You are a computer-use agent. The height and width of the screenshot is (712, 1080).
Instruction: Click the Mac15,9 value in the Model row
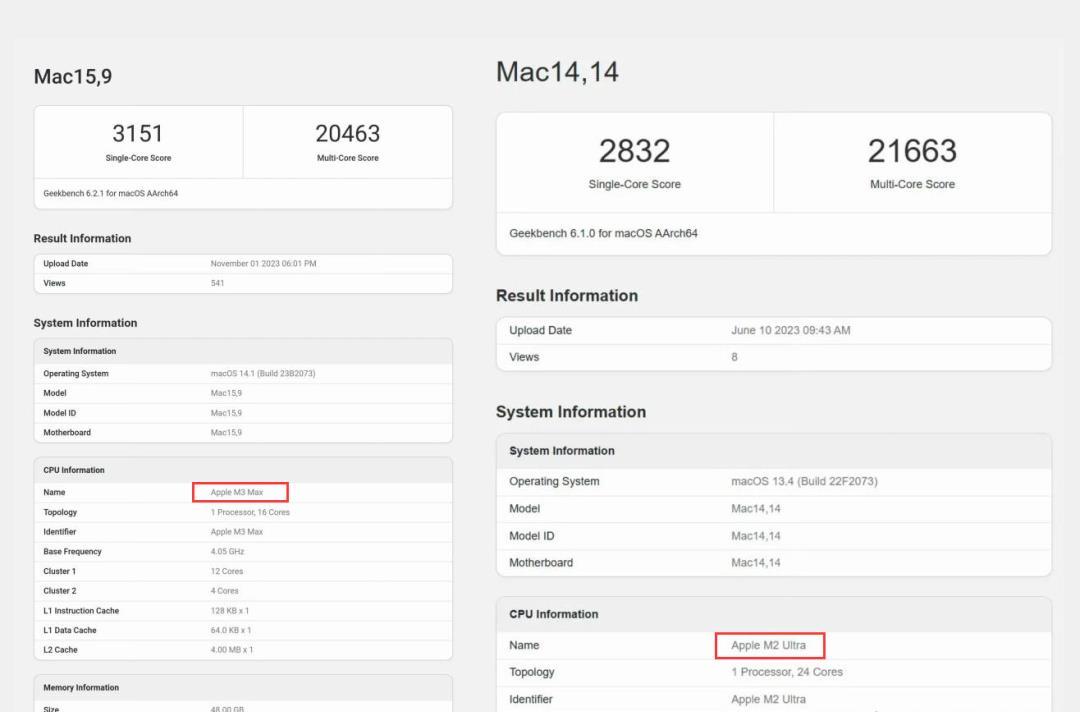226,393
